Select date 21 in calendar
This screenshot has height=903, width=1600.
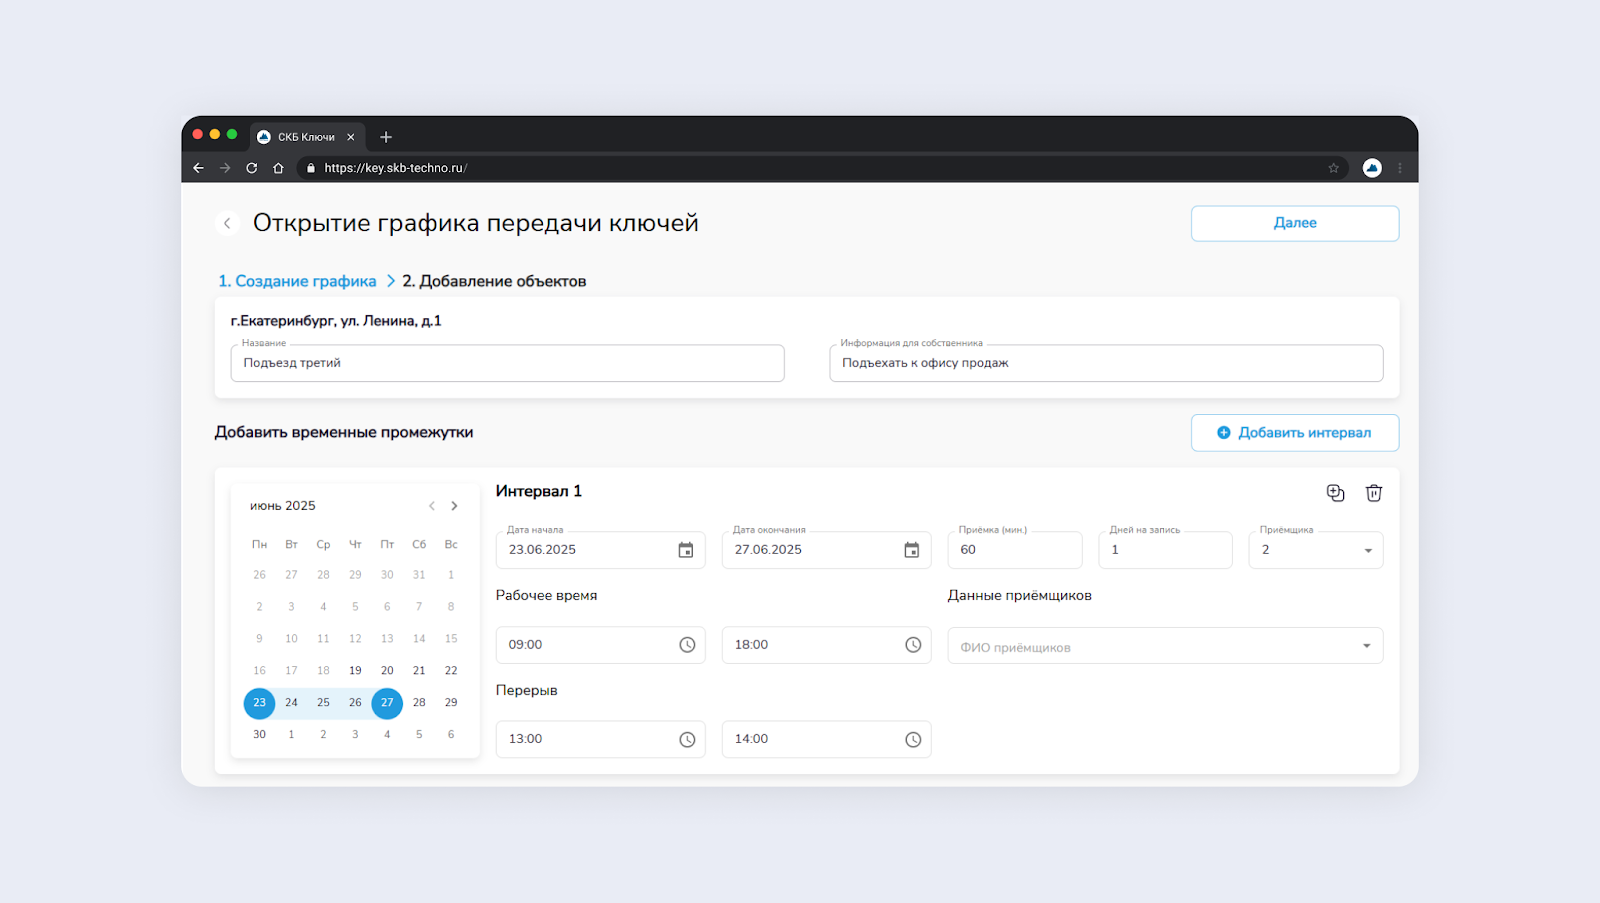[419, 671]
